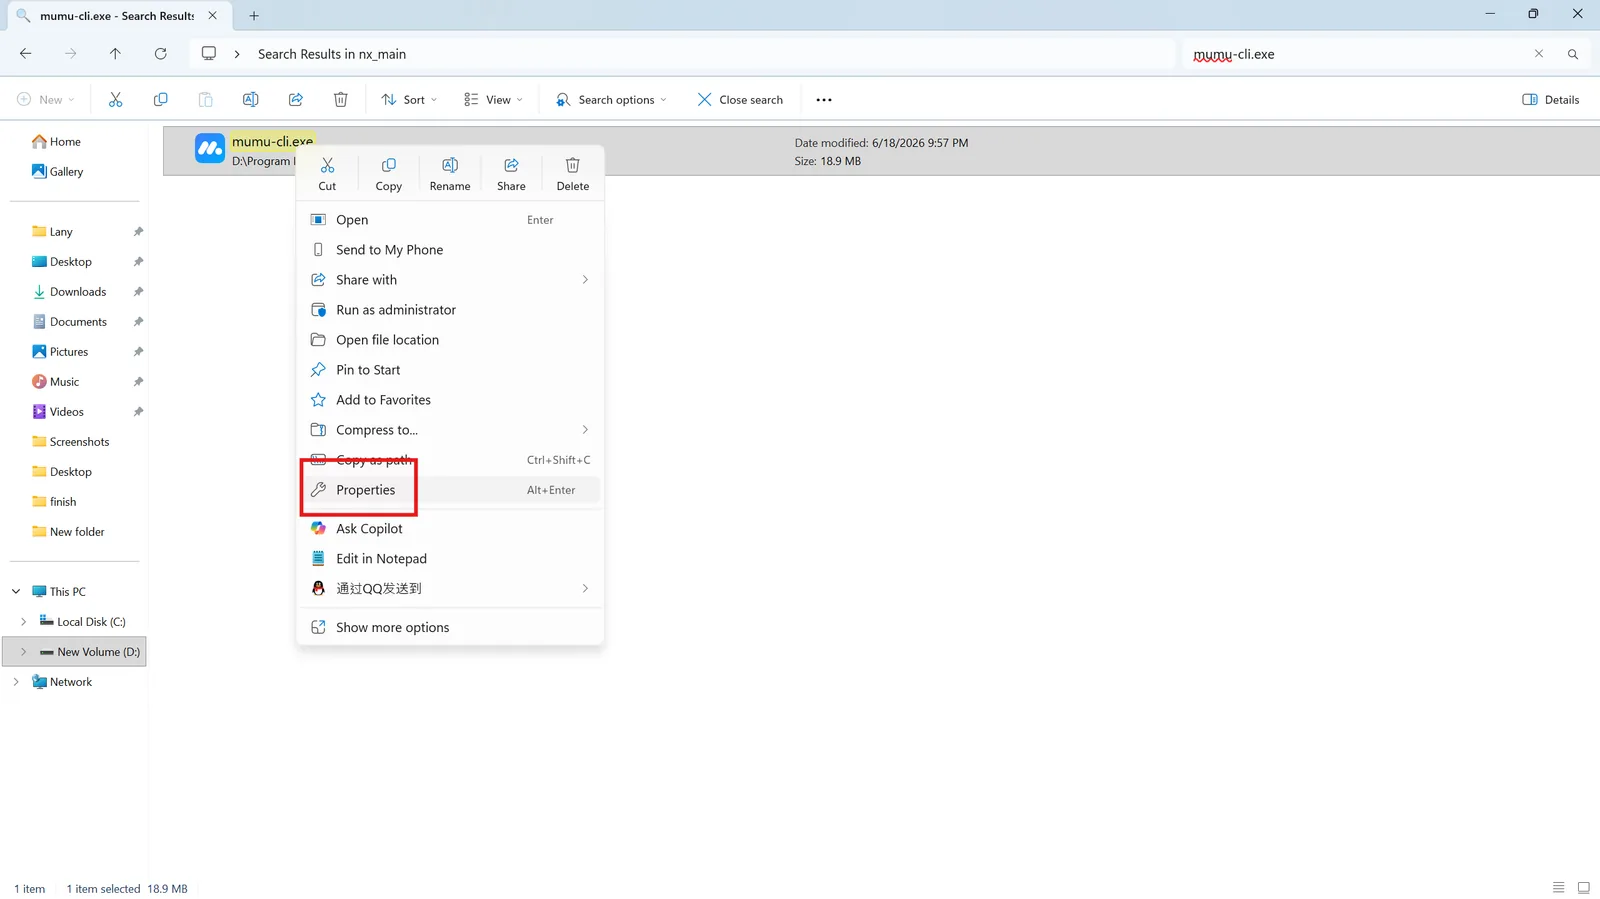Open Documents in sidebar
Screen dimensions: 1600x899
coord(70,322)
